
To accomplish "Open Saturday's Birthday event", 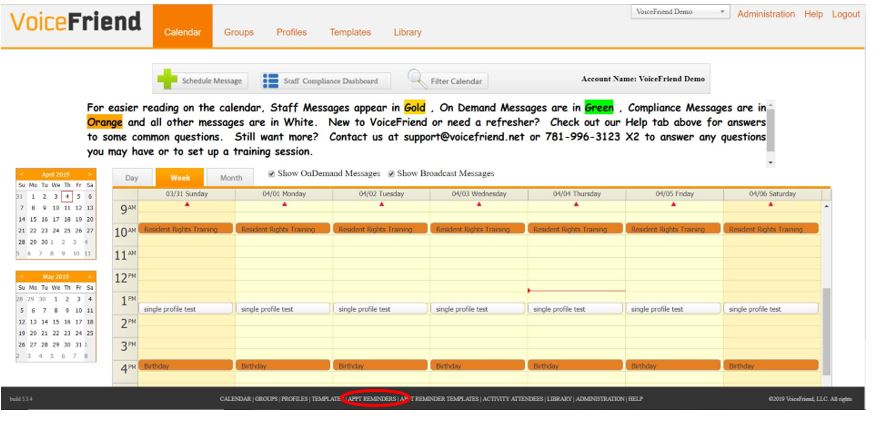I will 771,365.
